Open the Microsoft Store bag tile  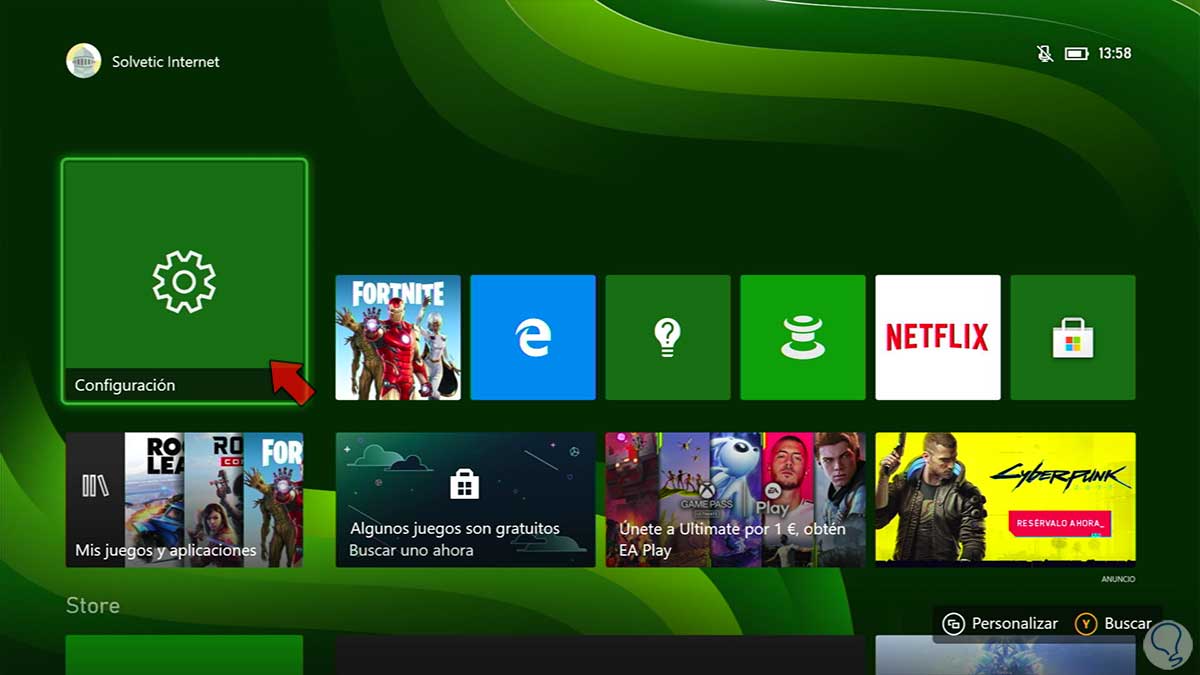click(1073, 337)
